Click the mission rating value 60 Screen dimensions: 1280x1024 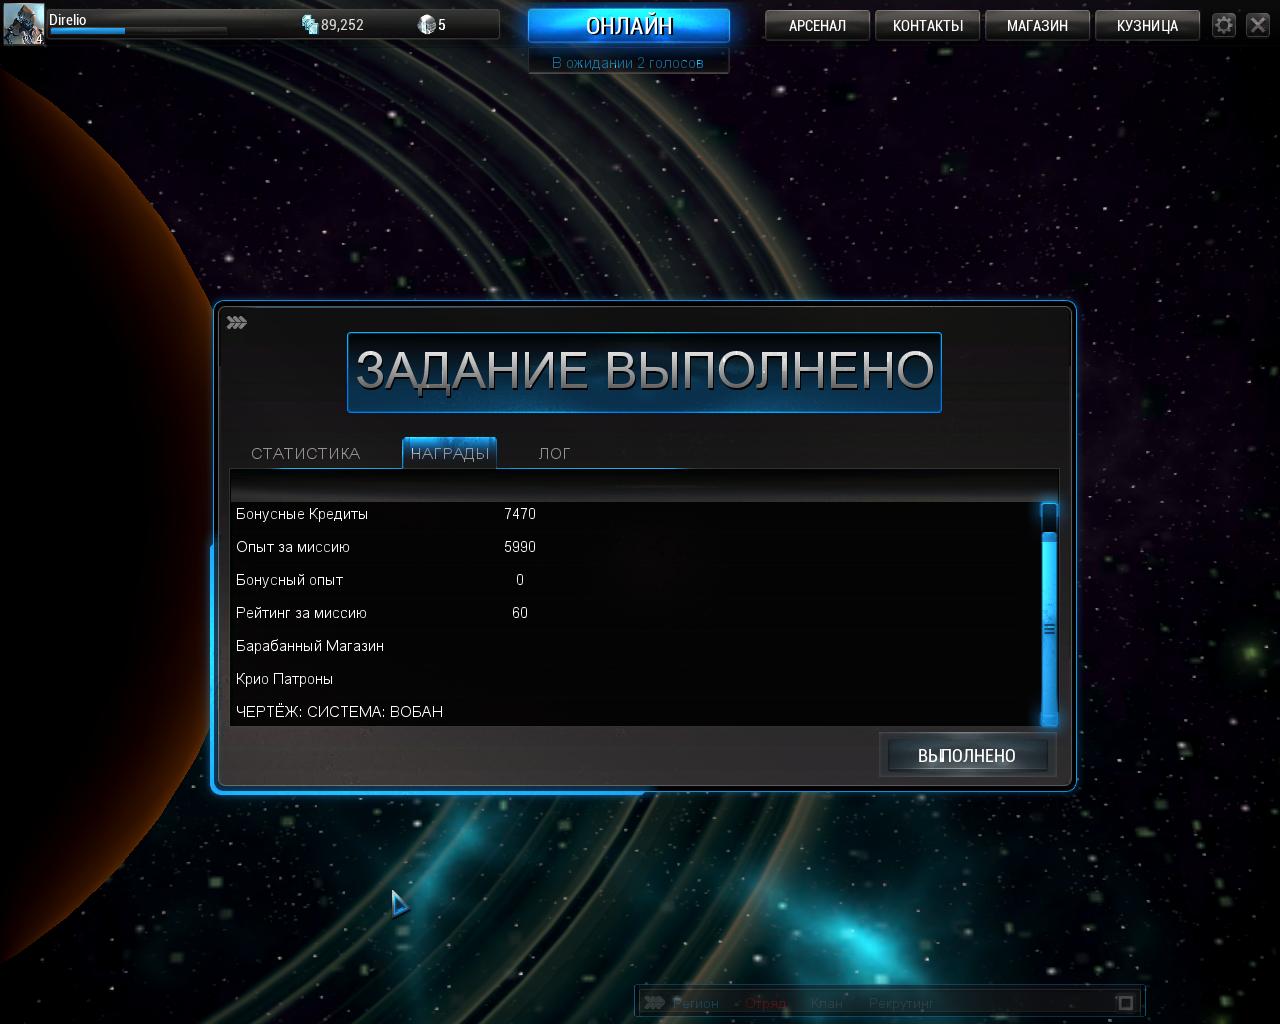(520, 613)
